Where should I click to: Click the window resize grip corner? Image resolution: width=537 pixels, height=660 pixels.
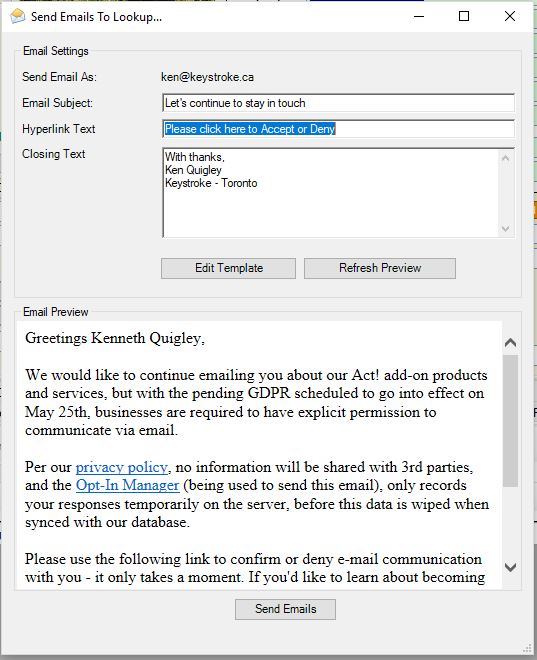pyautogui.click(x=527, y=647)
